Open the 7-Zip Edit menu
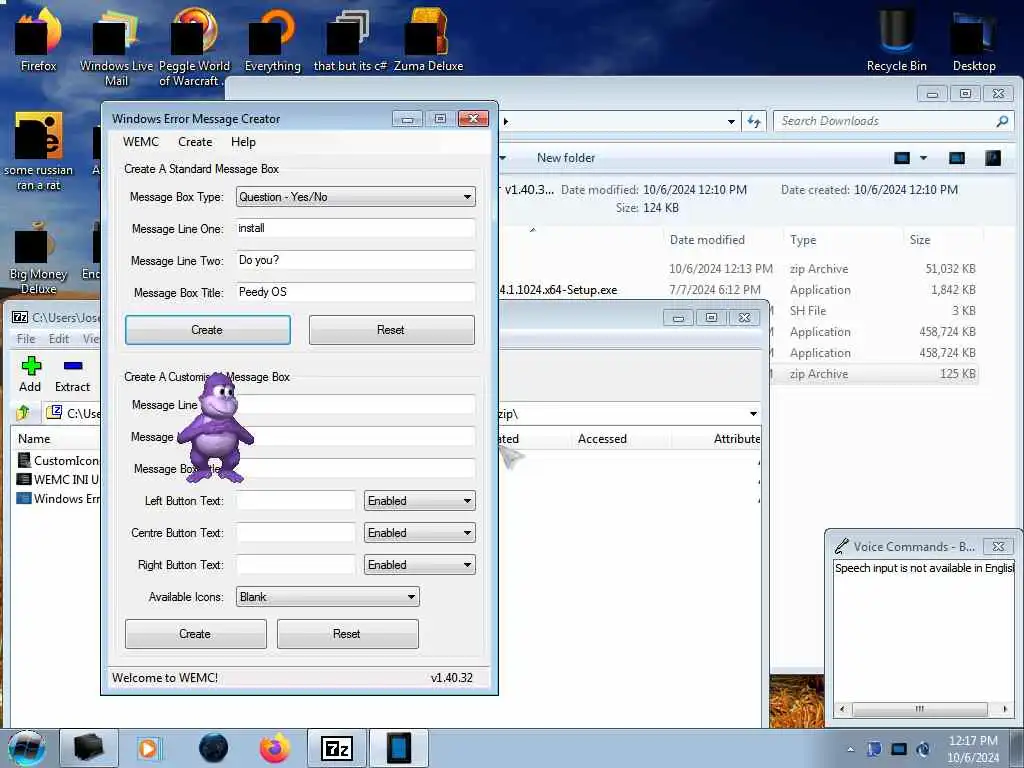This screenshot has width=1024, height=768. click(59, 338)
